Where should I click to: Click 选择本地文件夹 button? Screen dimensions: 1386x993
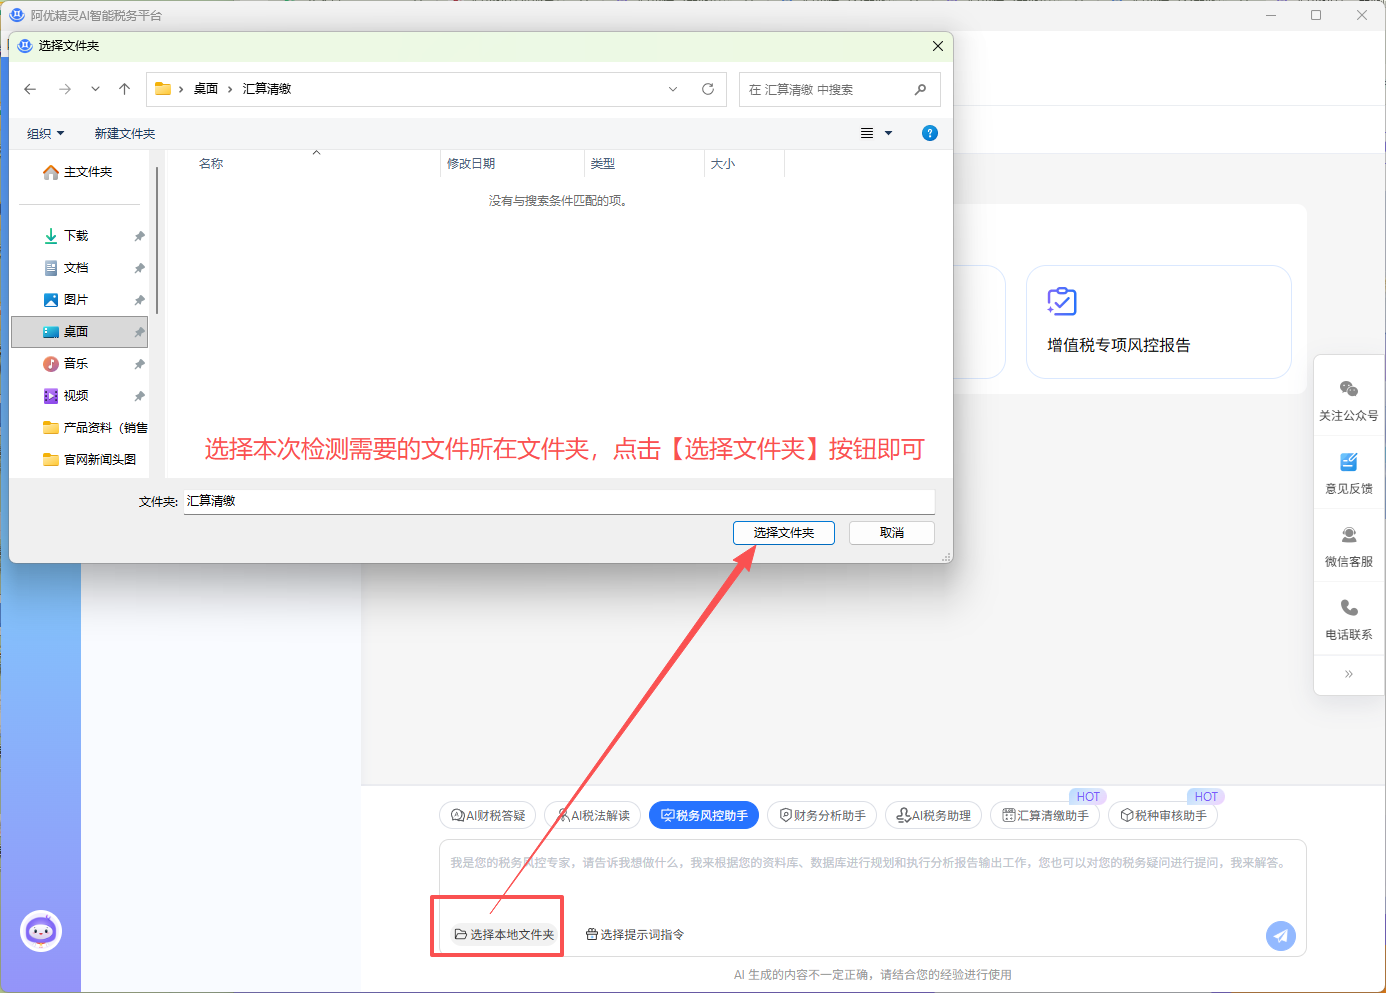tap(504, 934)
